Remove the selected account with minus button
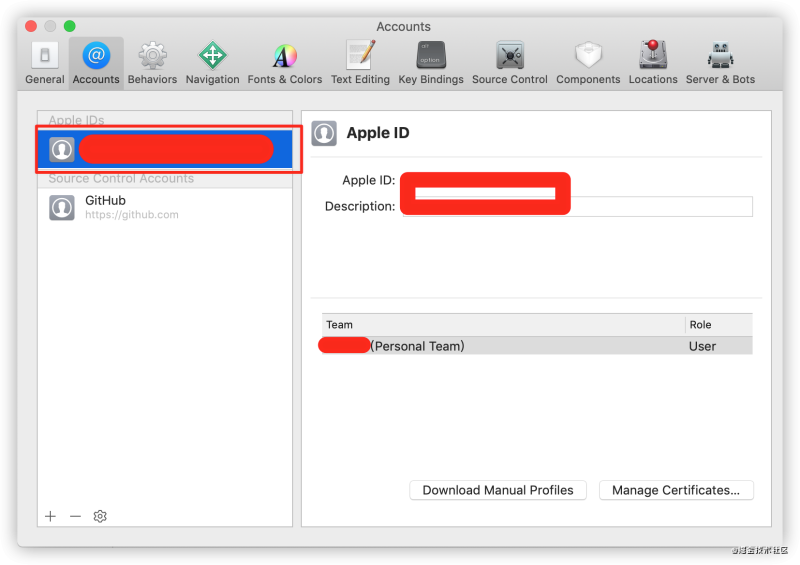Image resolution: width=800 pixels, height=565 pixels. tap(76, 516)
